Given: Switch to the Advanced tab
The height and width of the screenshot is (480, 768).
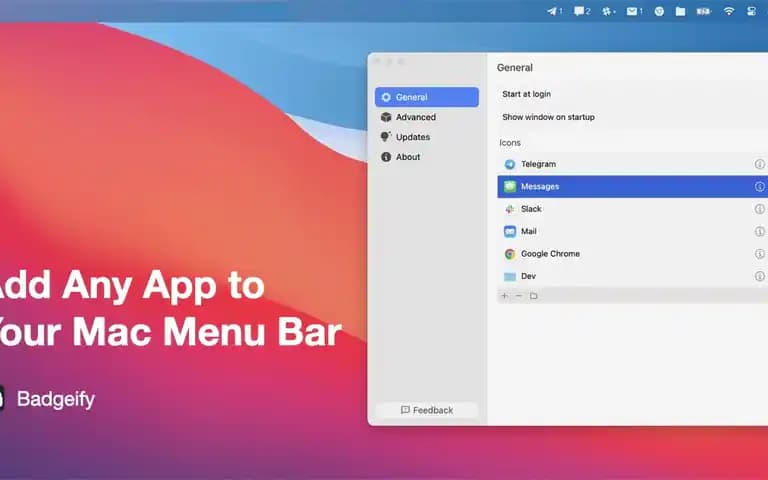Looking at the screenshot, I should 427,117.
